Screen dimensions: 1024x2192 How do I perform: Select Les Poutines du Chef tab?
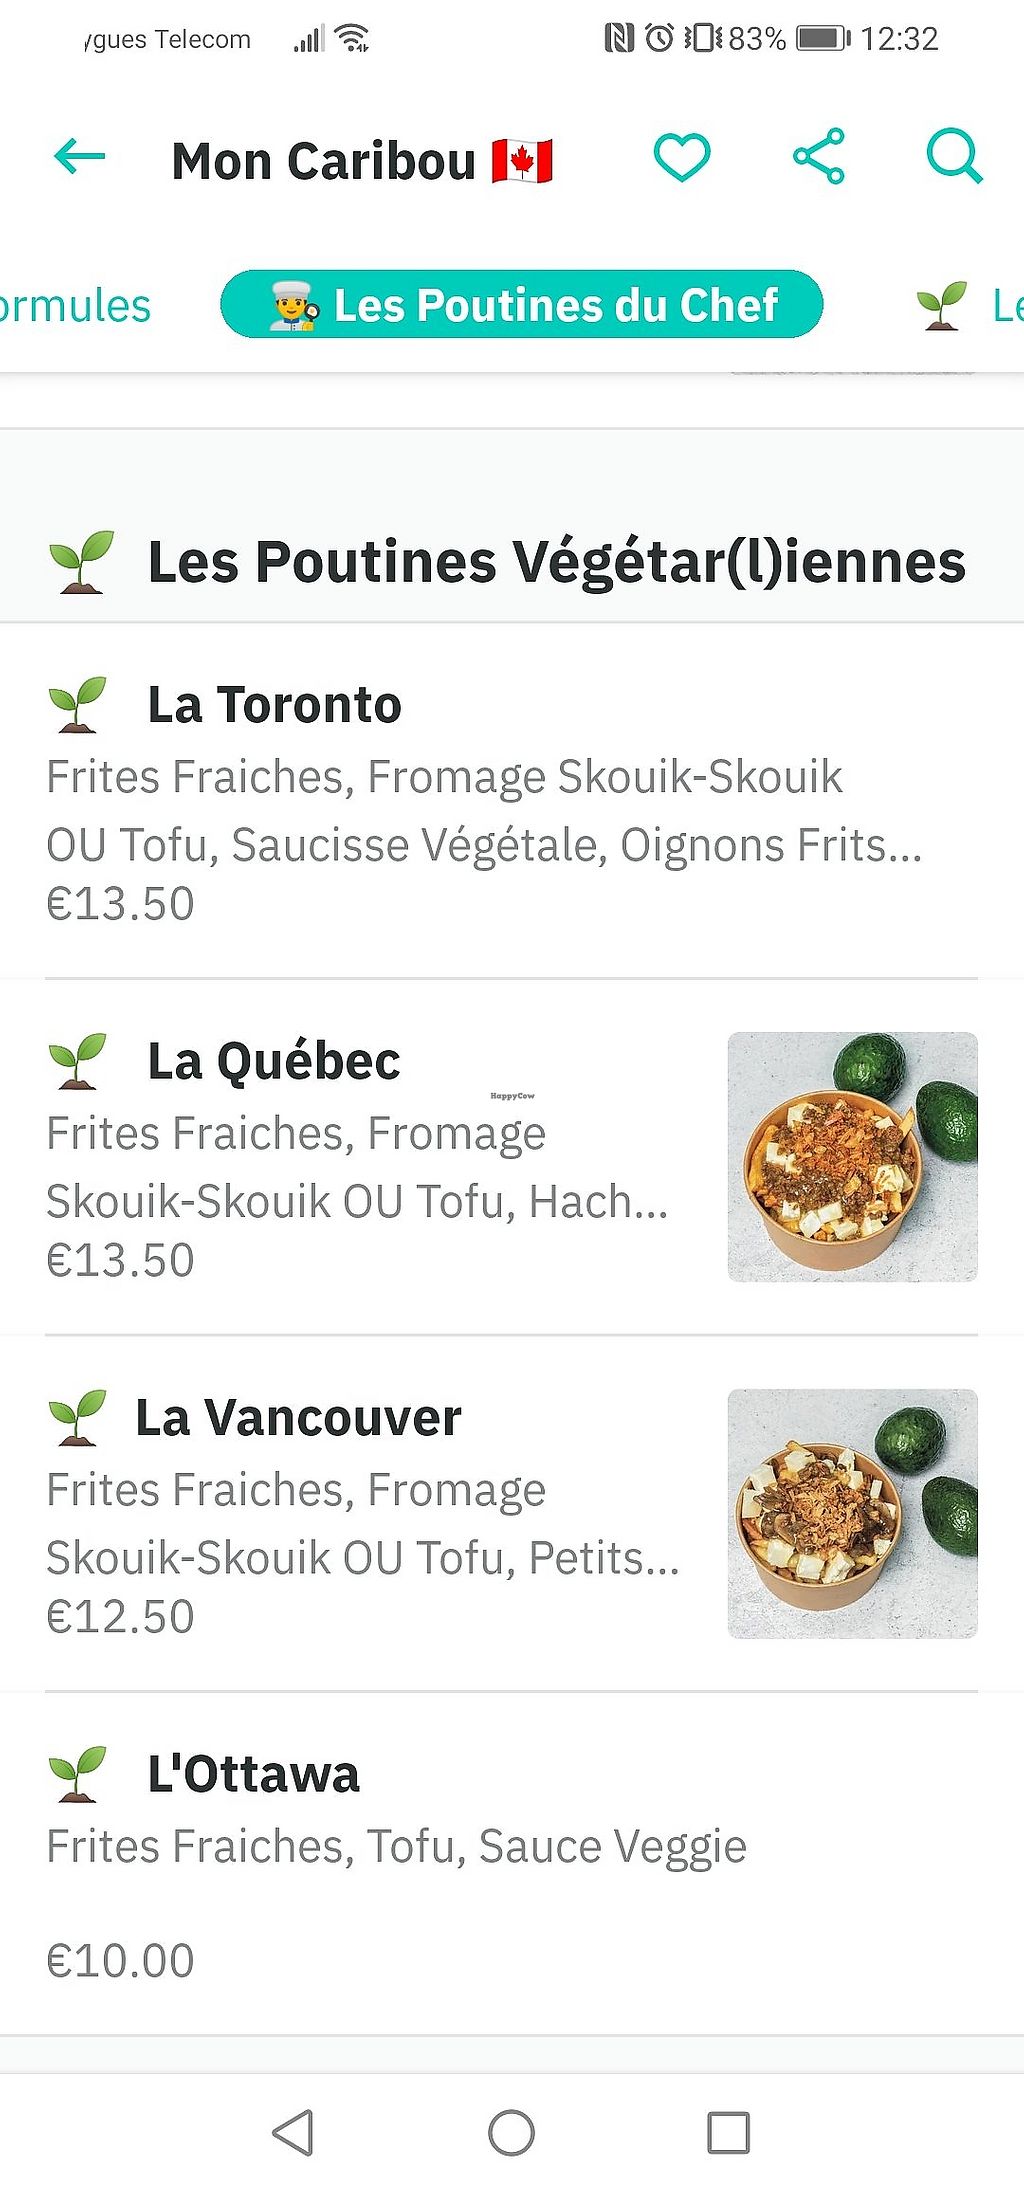(521, 304)
